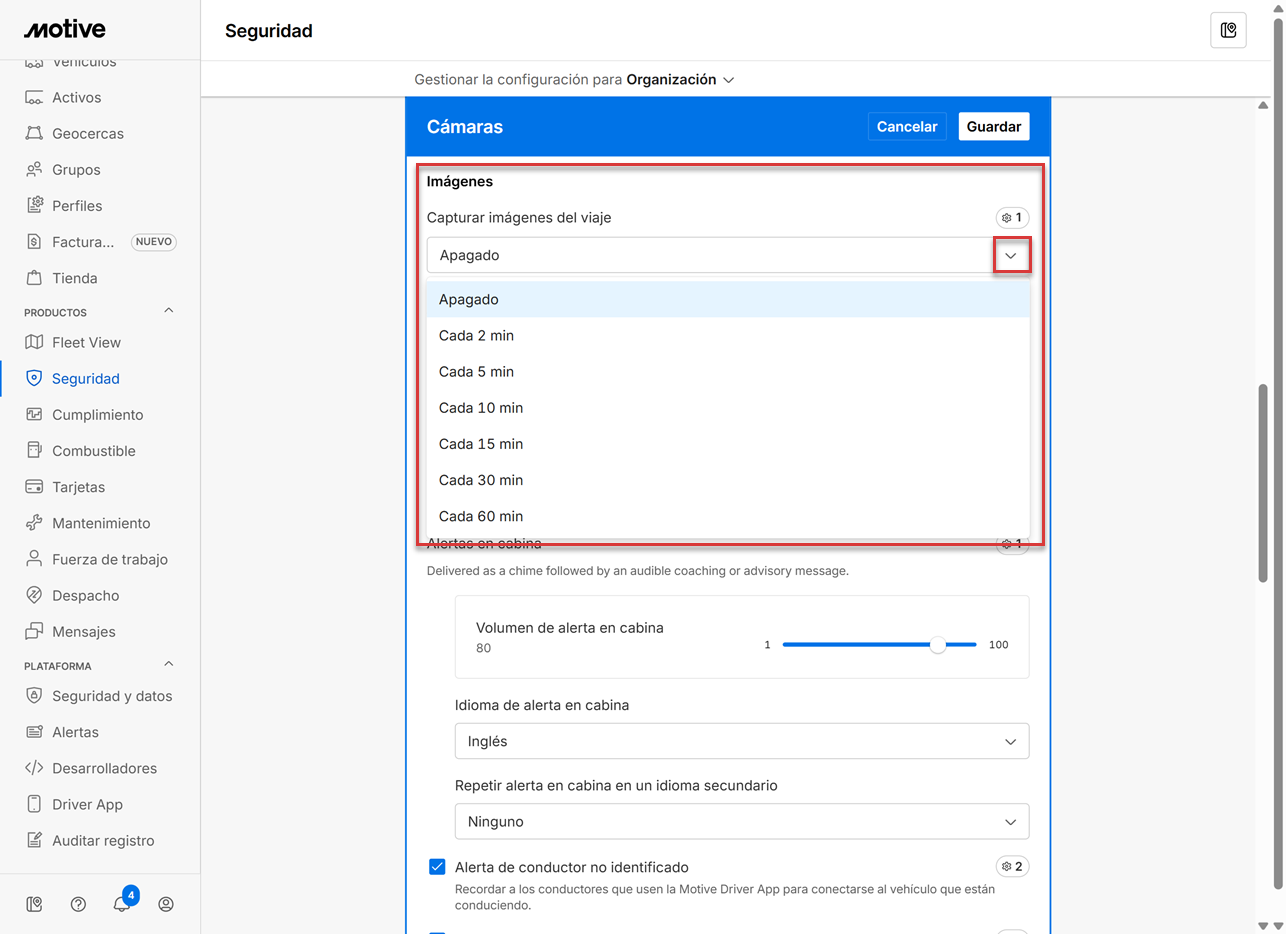
Task: Click the notifications bell icon
Action: click(x=121, y=904)
